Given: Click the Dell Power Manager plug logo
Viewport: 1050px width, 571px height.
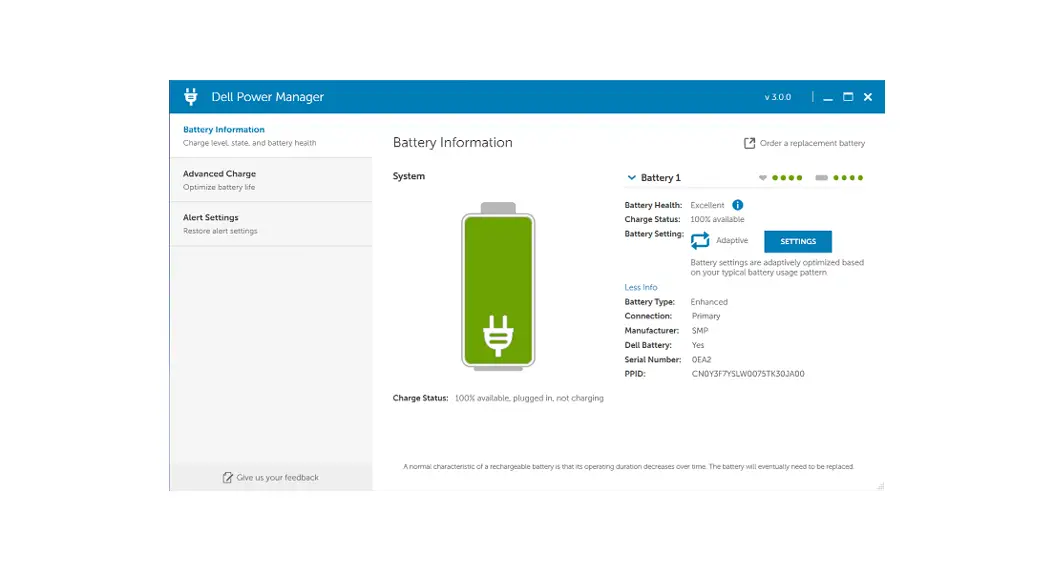Looking at the screenshot, I should pyautogui.click(x=191, y=97).
